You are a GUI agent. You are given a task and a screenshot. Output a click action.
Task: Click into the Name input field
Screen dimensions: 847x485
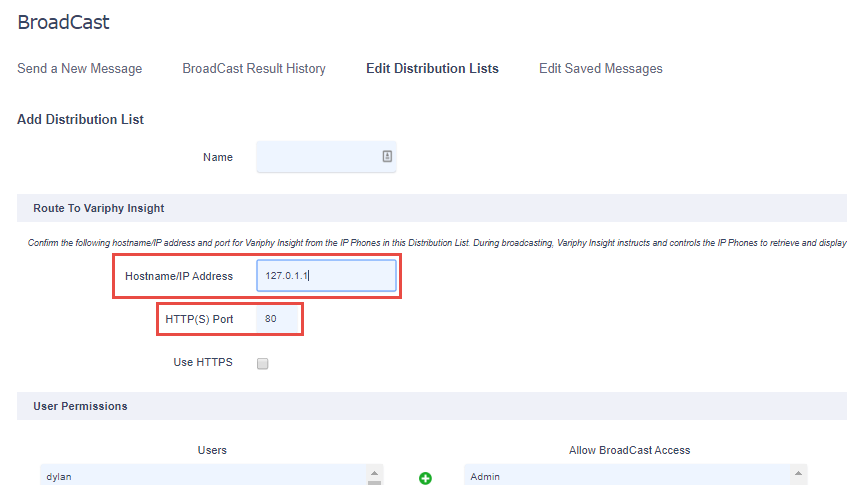pos(326,157)
